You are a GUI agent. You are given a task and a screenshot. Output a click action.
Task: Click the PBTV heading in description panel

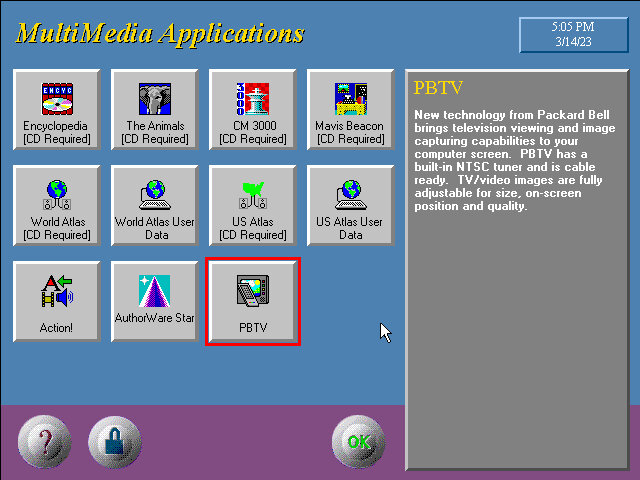point(438,88)
